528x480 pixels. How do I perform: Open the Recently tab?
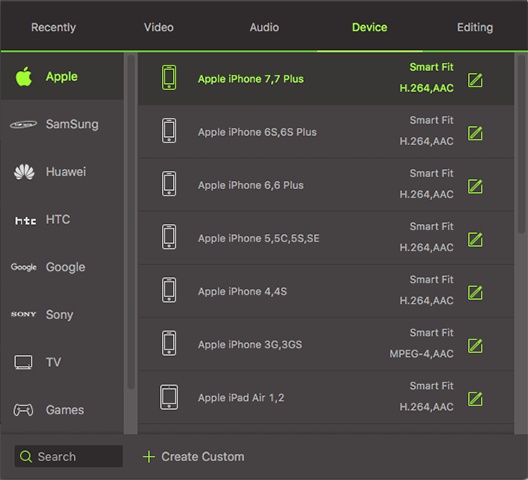pyautogui.click(x=54, y=27)
